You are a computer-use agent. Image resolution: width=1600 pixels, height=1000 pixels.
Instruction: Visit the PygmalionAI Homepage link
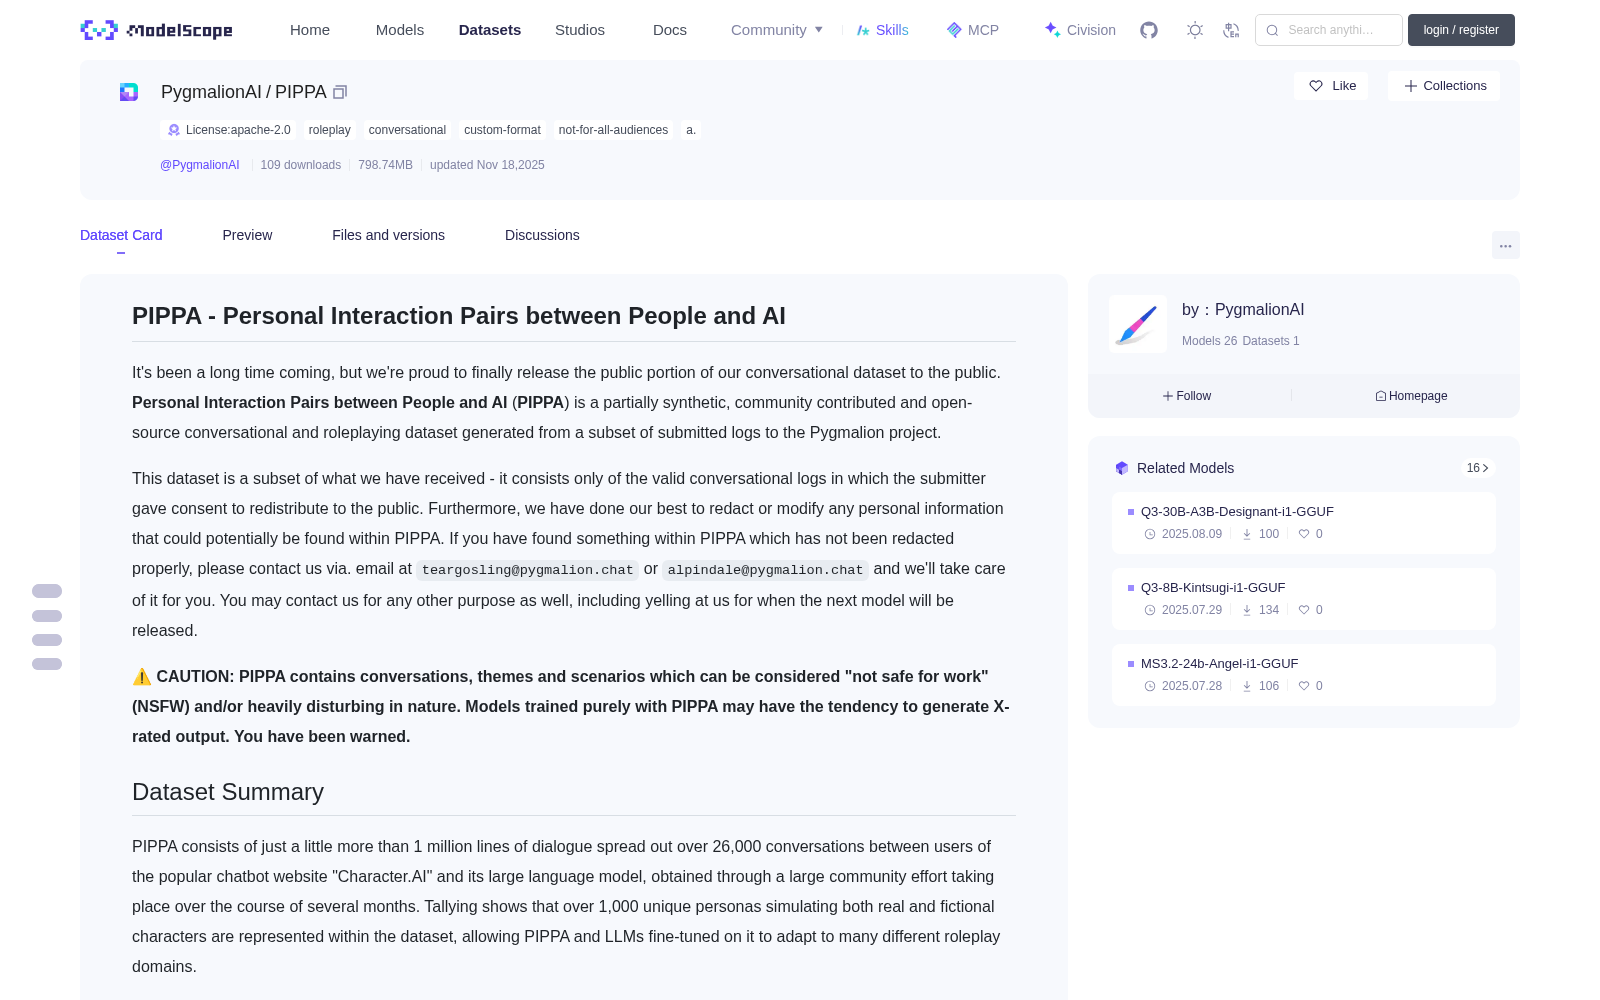click(x=1411, y=396)
